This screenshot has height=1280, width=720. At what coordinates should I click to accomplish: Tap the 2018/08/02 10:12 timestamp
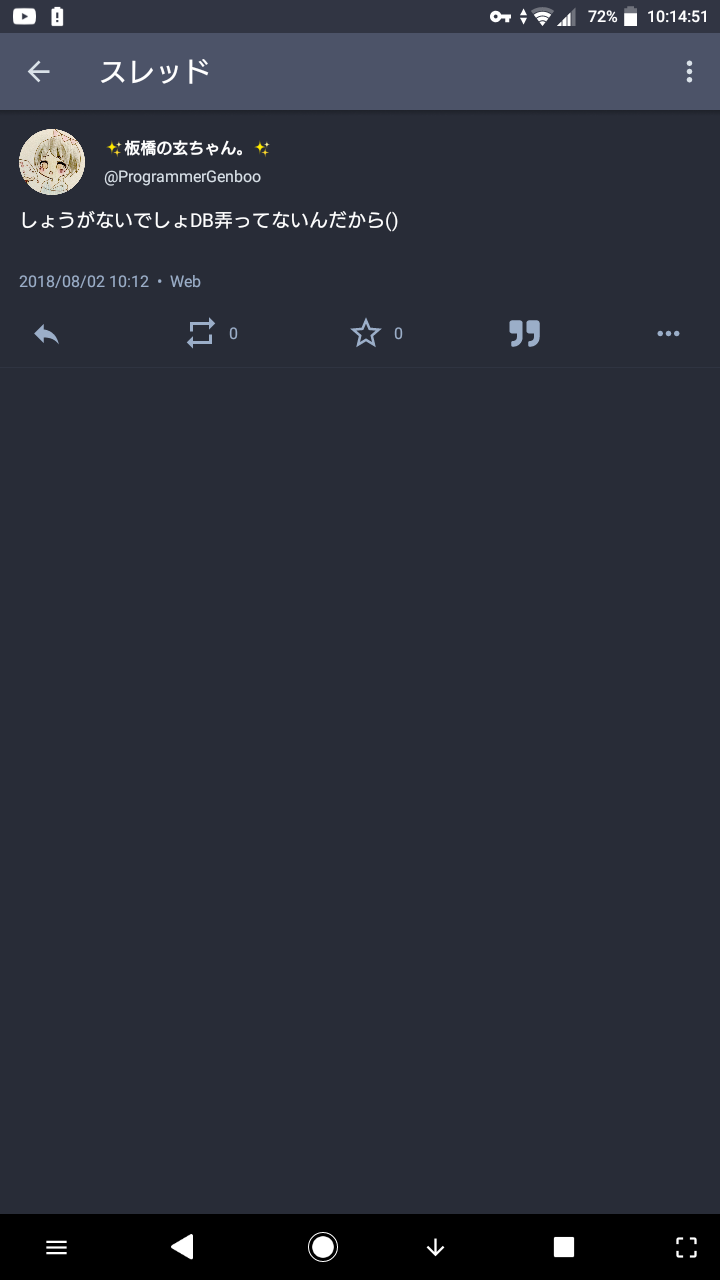pos(84,282)
